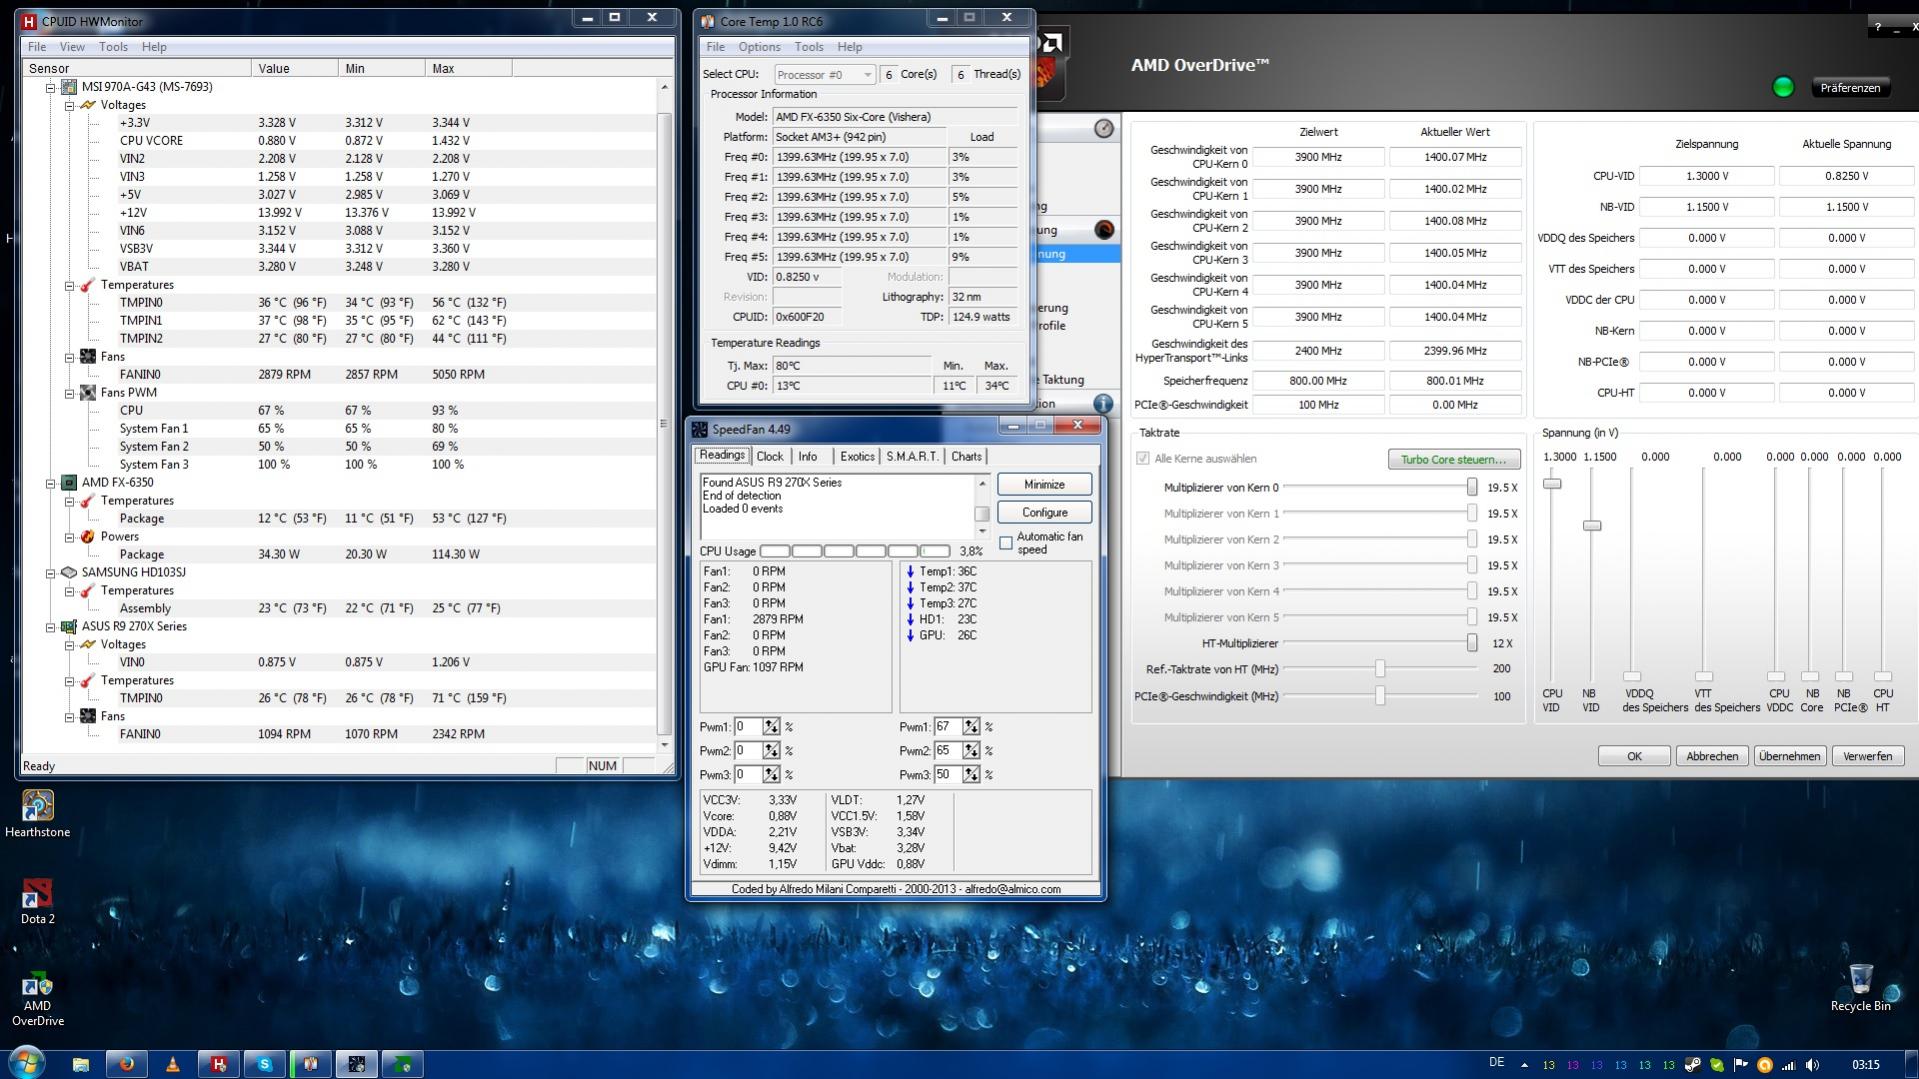Viewport: 1919px width, 1079px height.
Task: Open SpeedFan Exotics tab
Action: [x=857, y=456]
